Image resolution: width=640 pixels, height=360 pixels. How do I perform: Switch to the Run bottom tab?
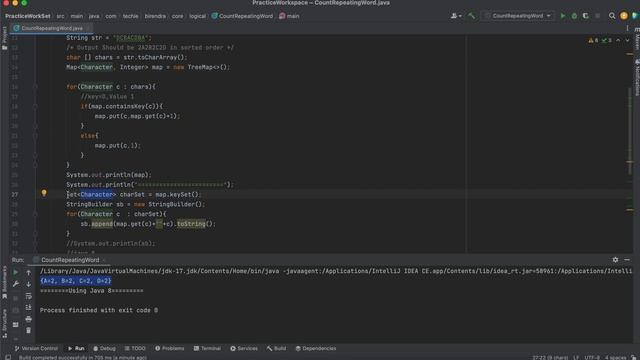[76, 348]
